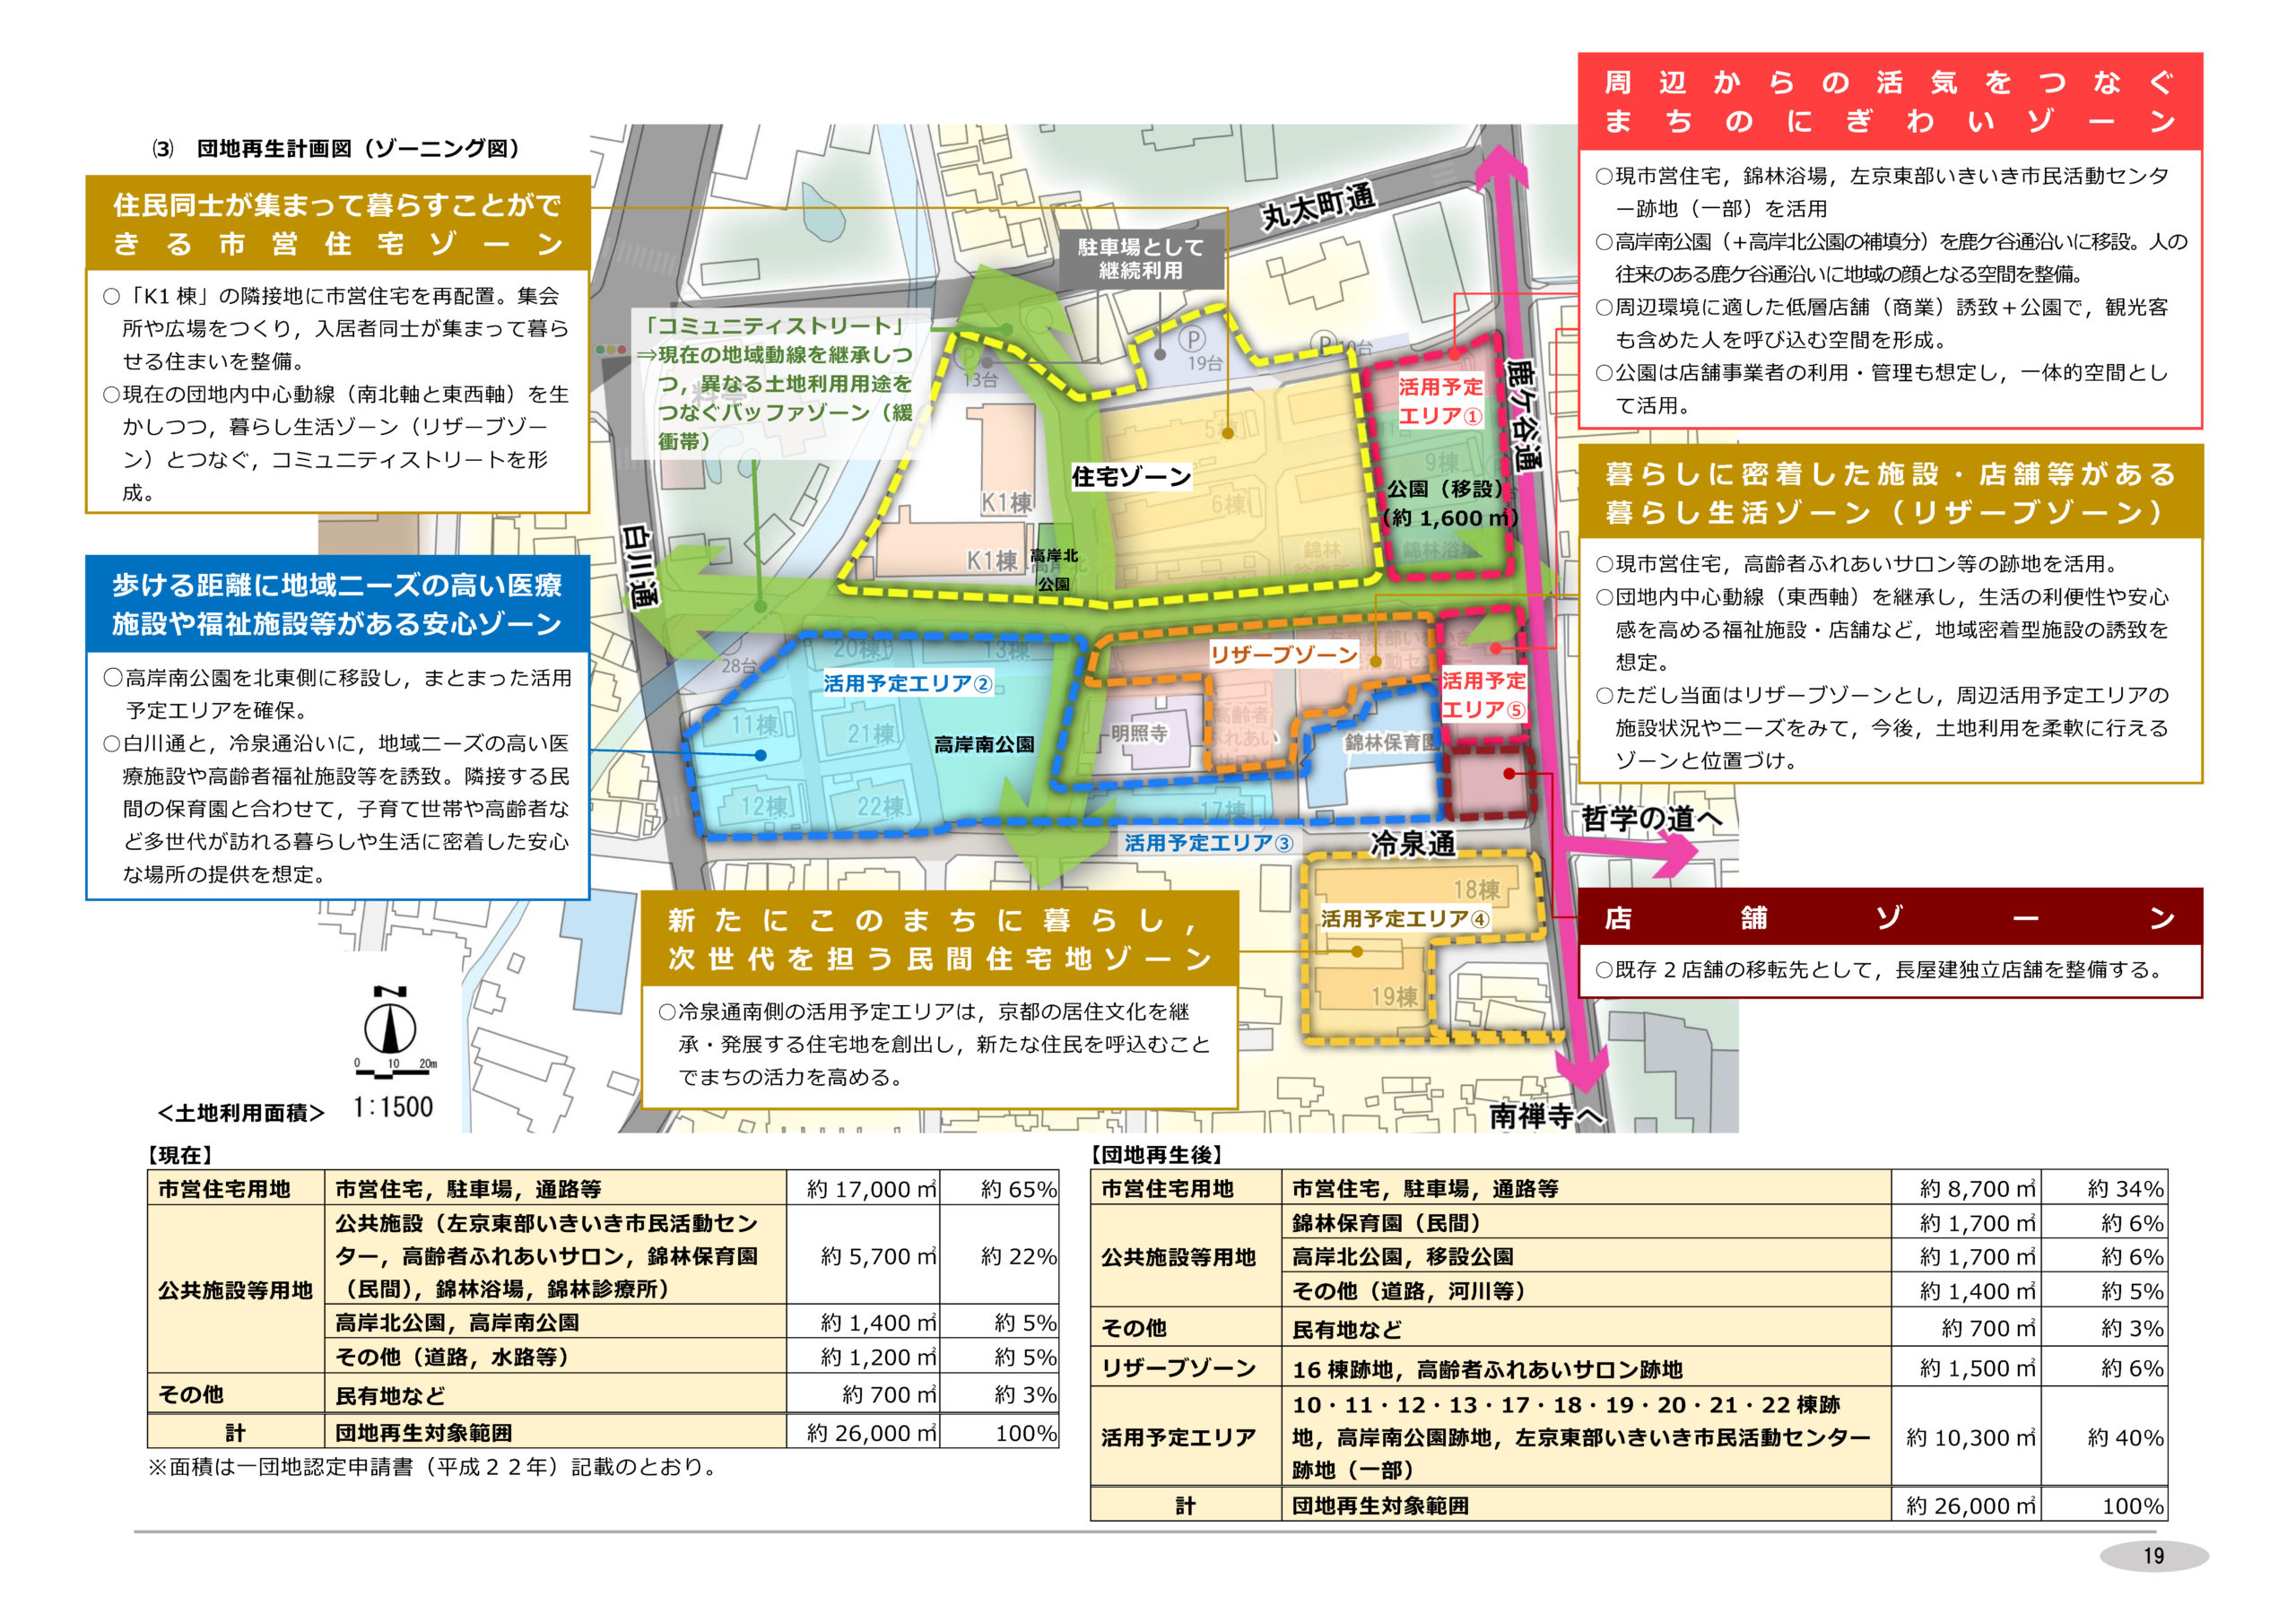The image size is (2296, 1623).
Task: Click the 約 1,500 ㎡ cell
Action: coord(1966,1367)
